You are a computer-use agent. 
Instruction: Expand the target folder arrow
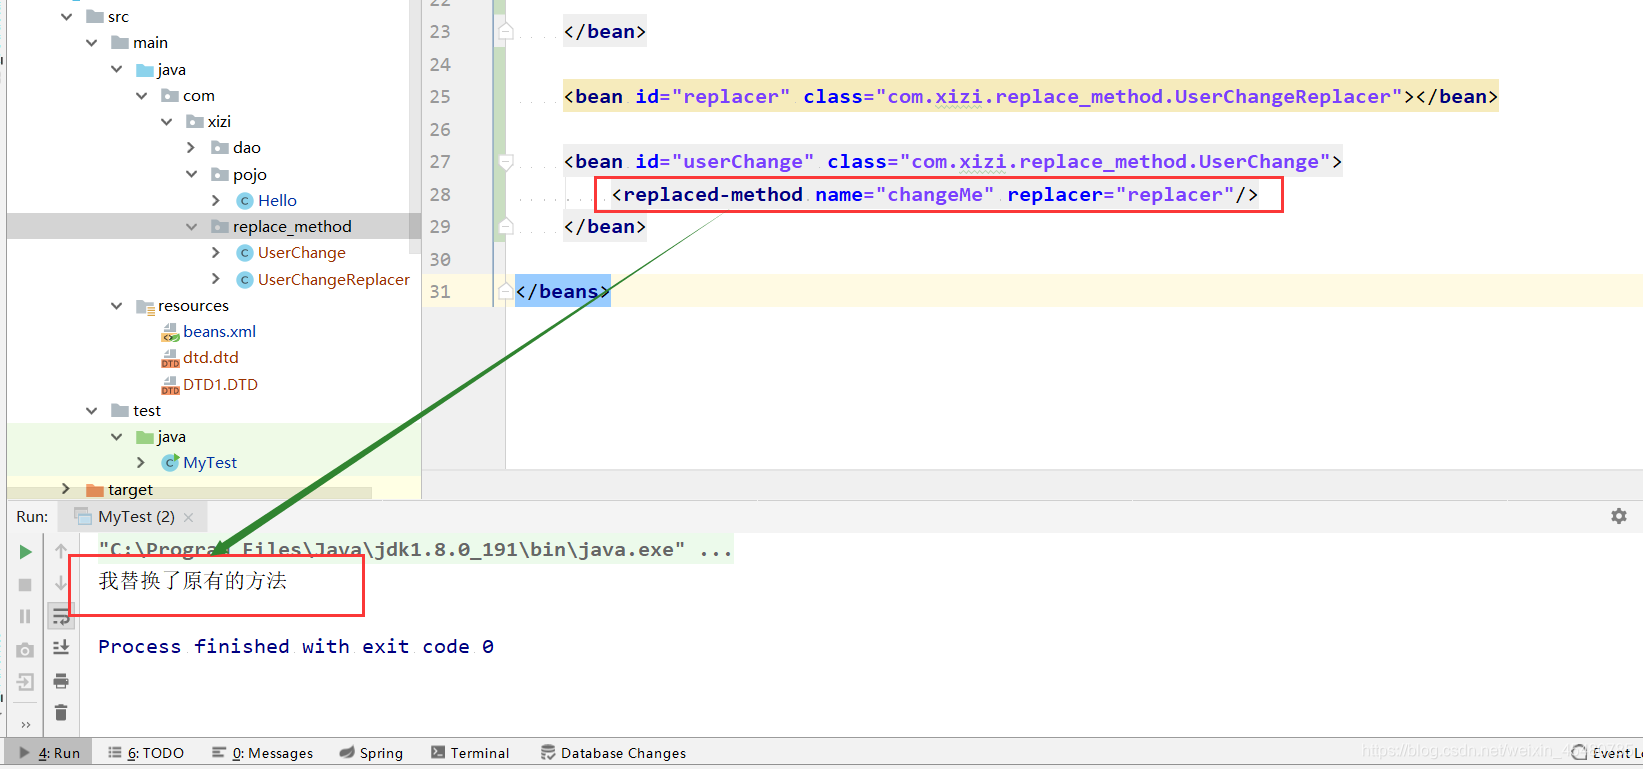pos(66,489)
